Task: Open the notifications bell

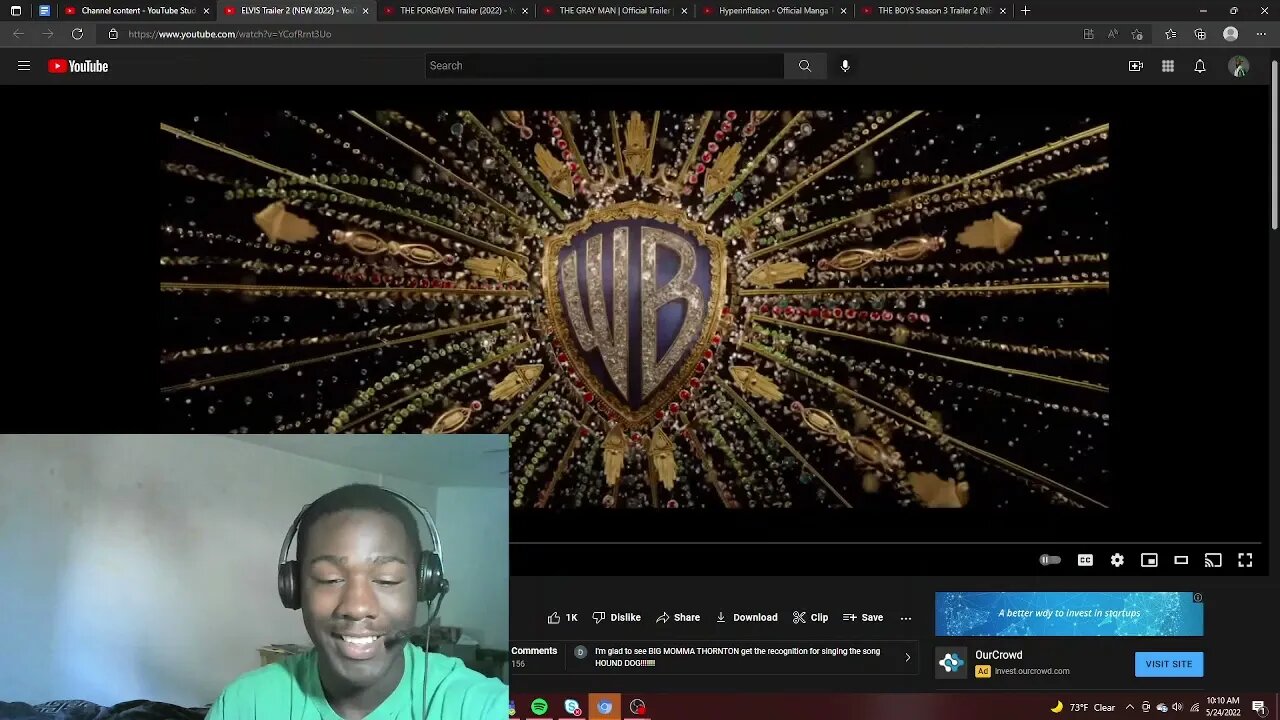Action: pos(1200,66)
